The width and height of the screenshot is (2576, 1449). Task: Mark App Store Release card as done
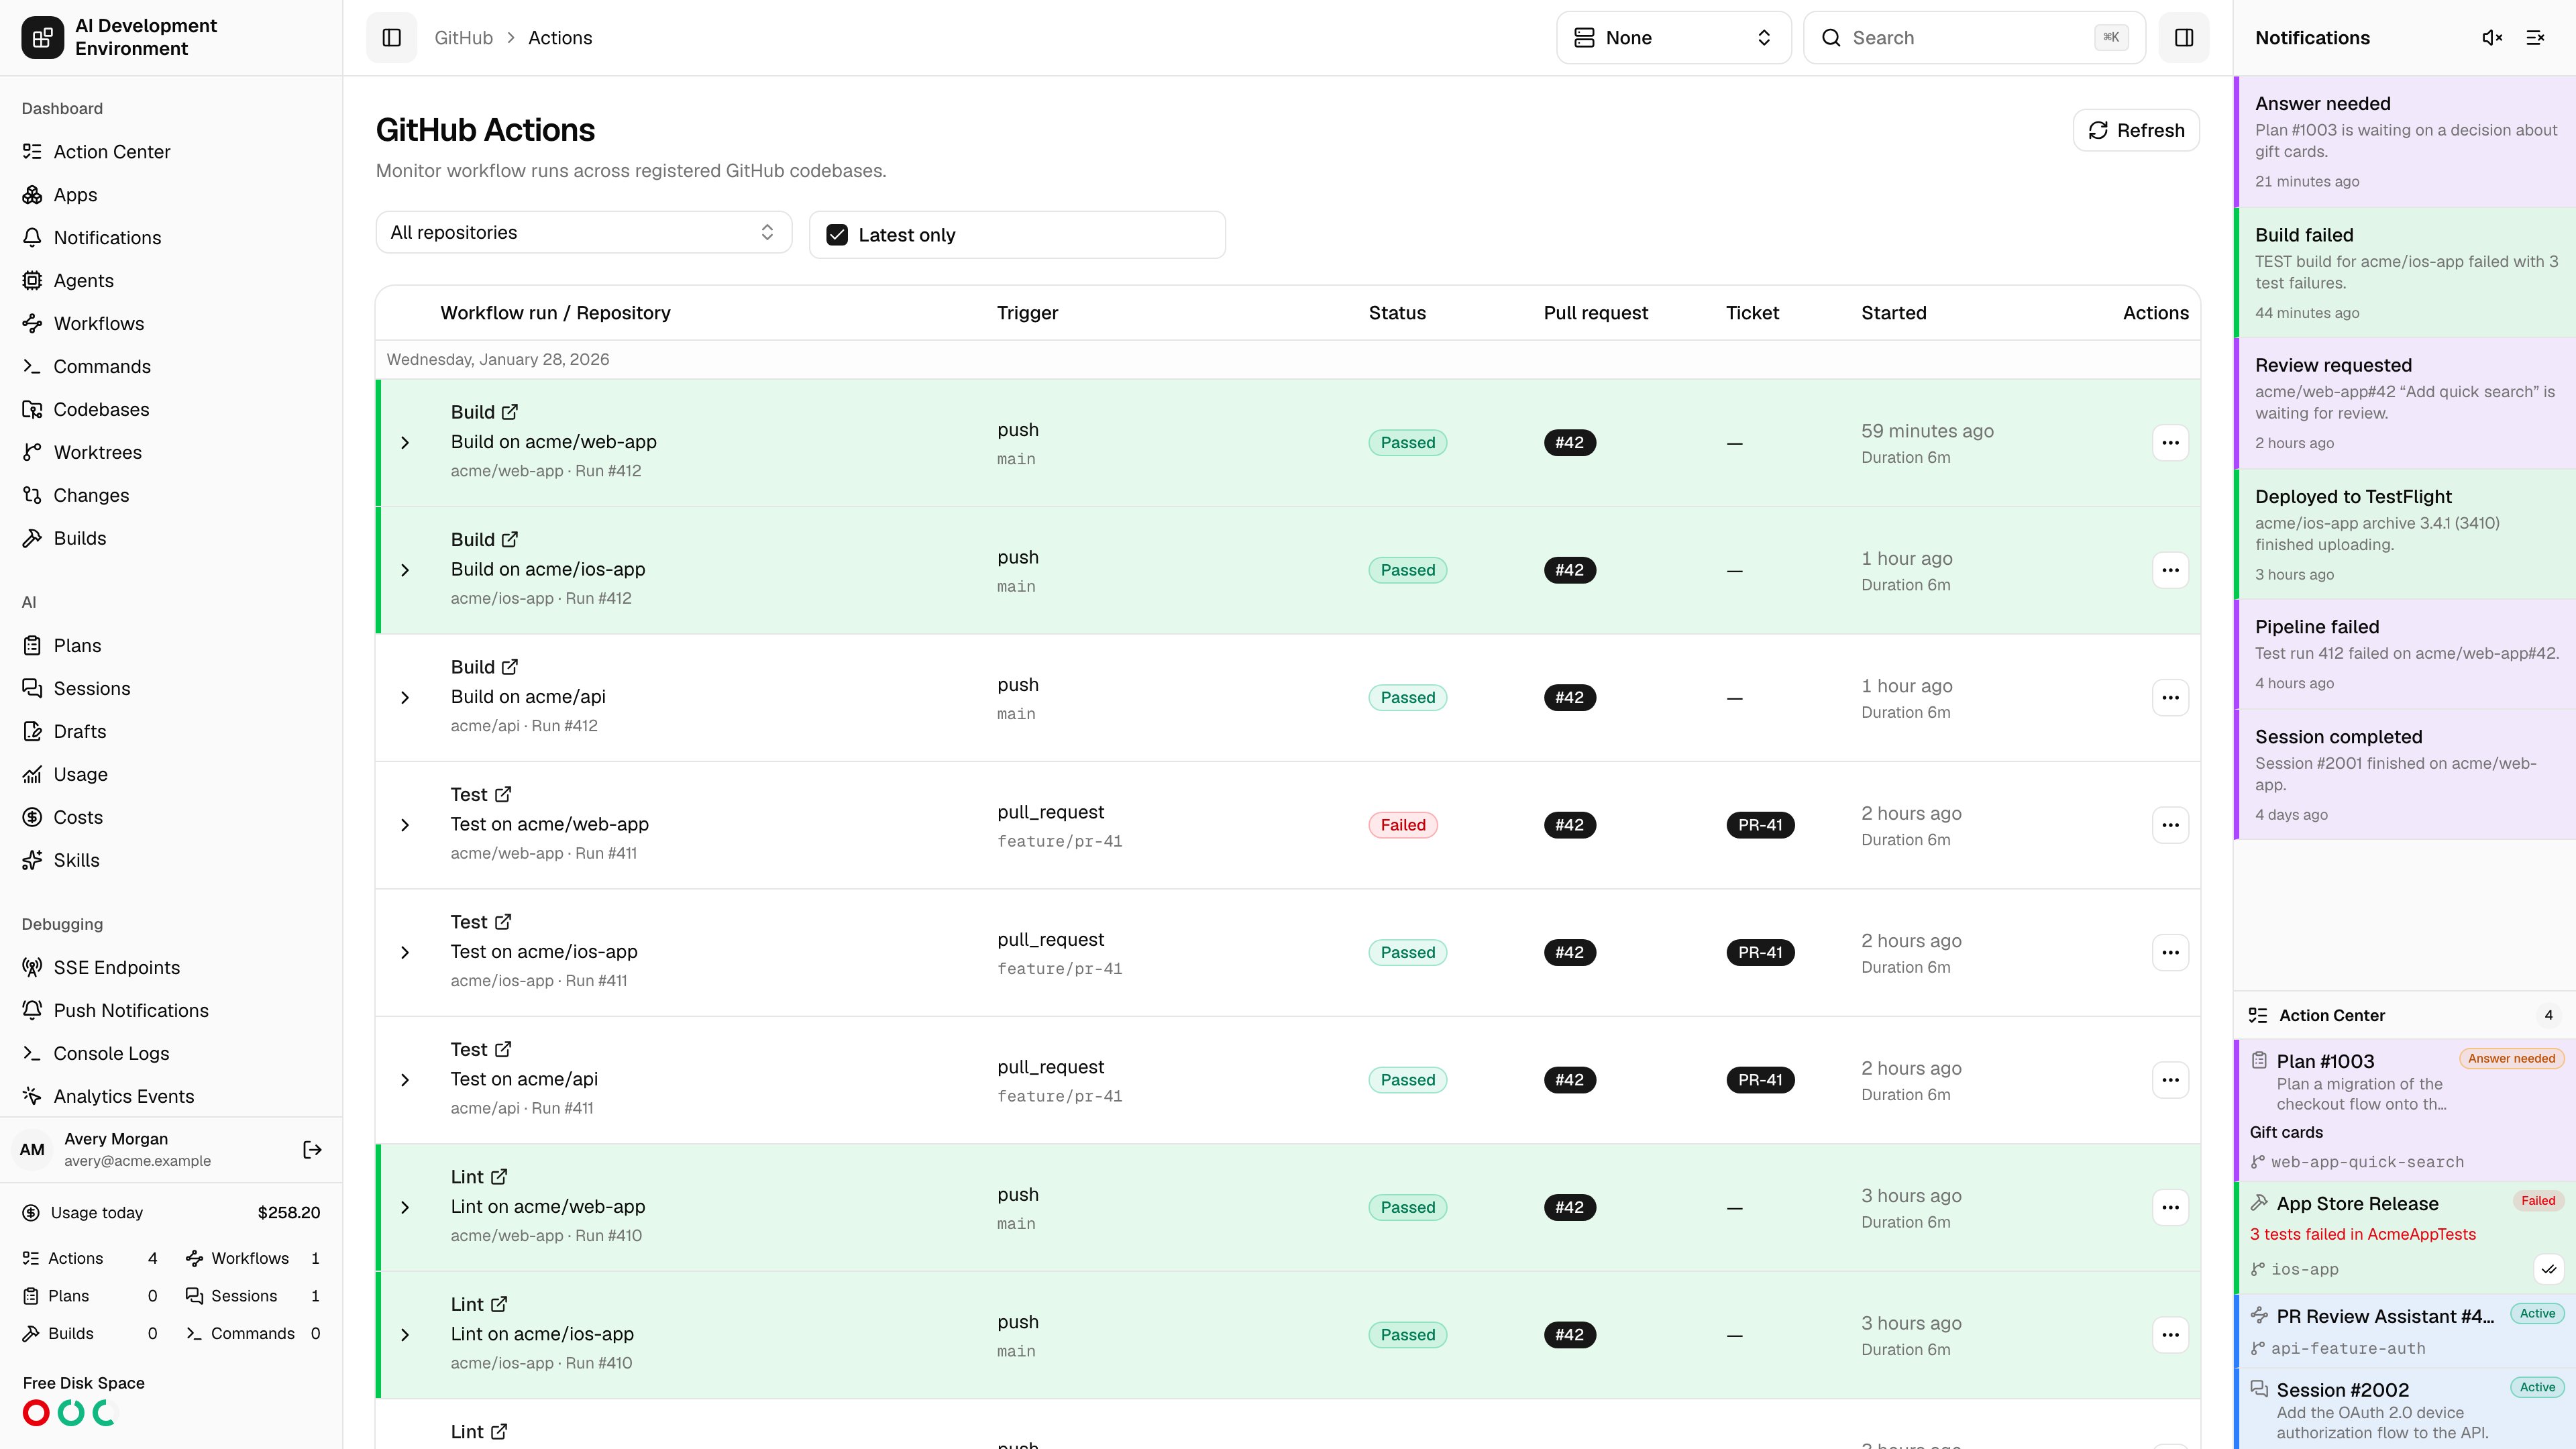2548,1269
